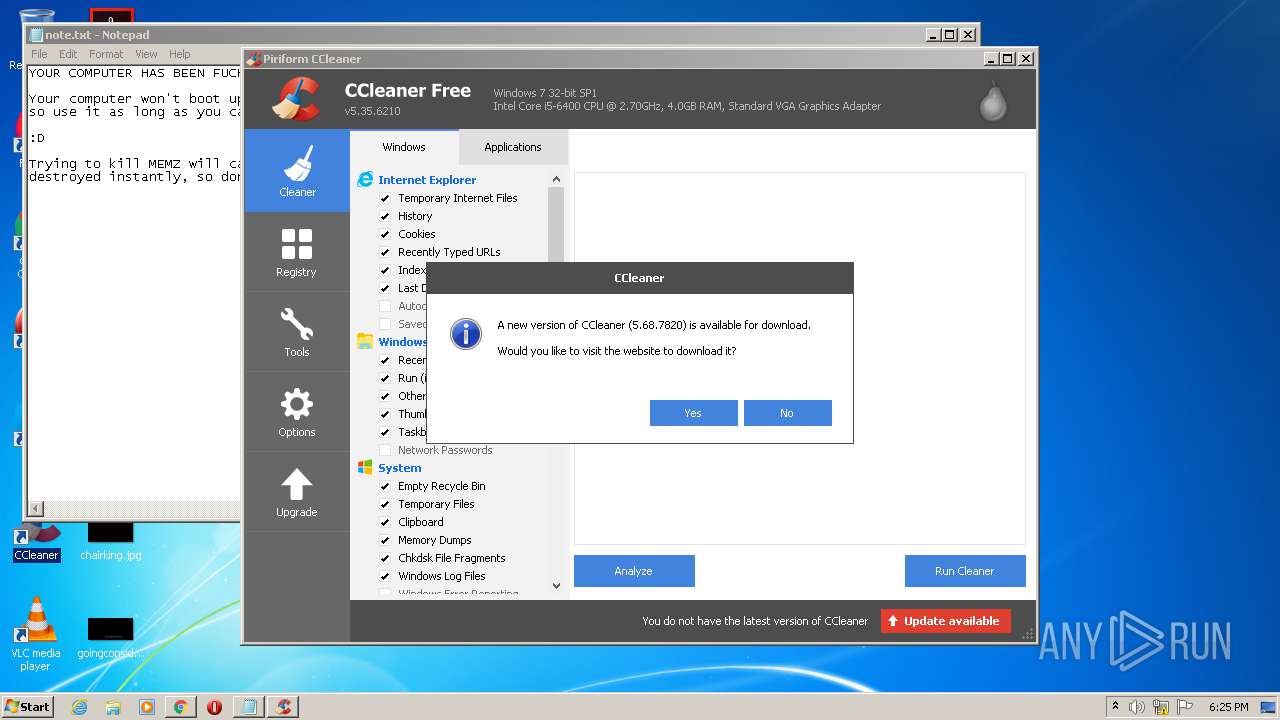The height and width of the screenshot is (720, 1280).
Task: Open Windows Explorer folder in taskbar
Action: [113, 707]
